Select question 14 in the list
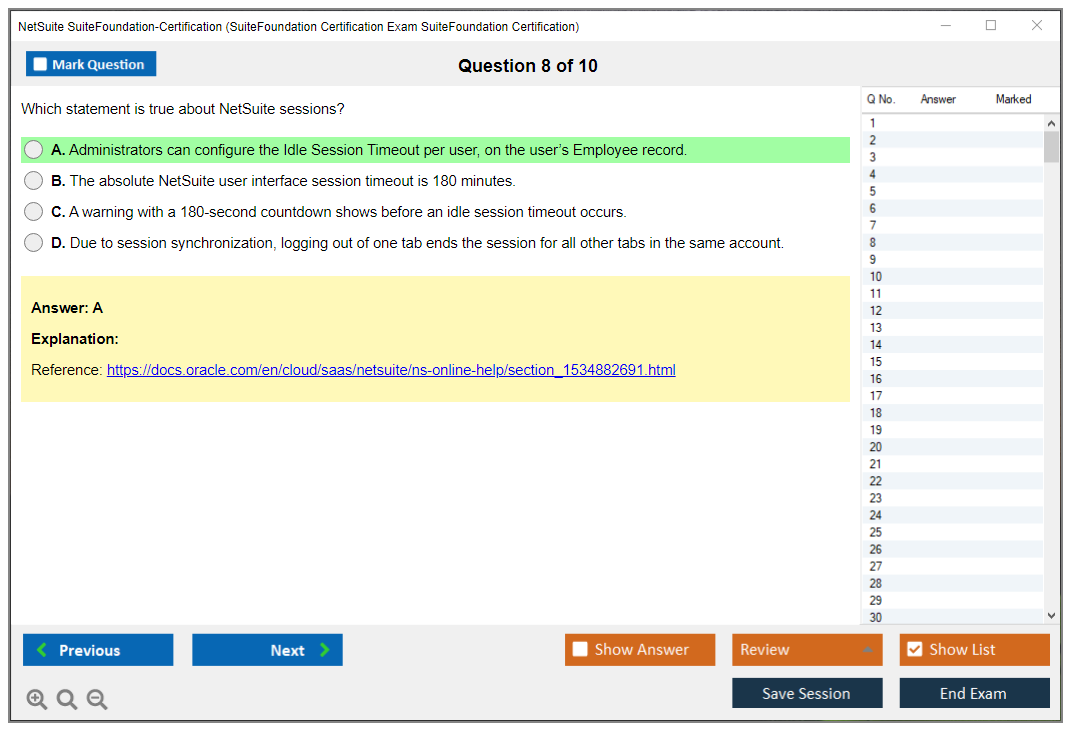1075x735 pixels. [x=952, y=345]
